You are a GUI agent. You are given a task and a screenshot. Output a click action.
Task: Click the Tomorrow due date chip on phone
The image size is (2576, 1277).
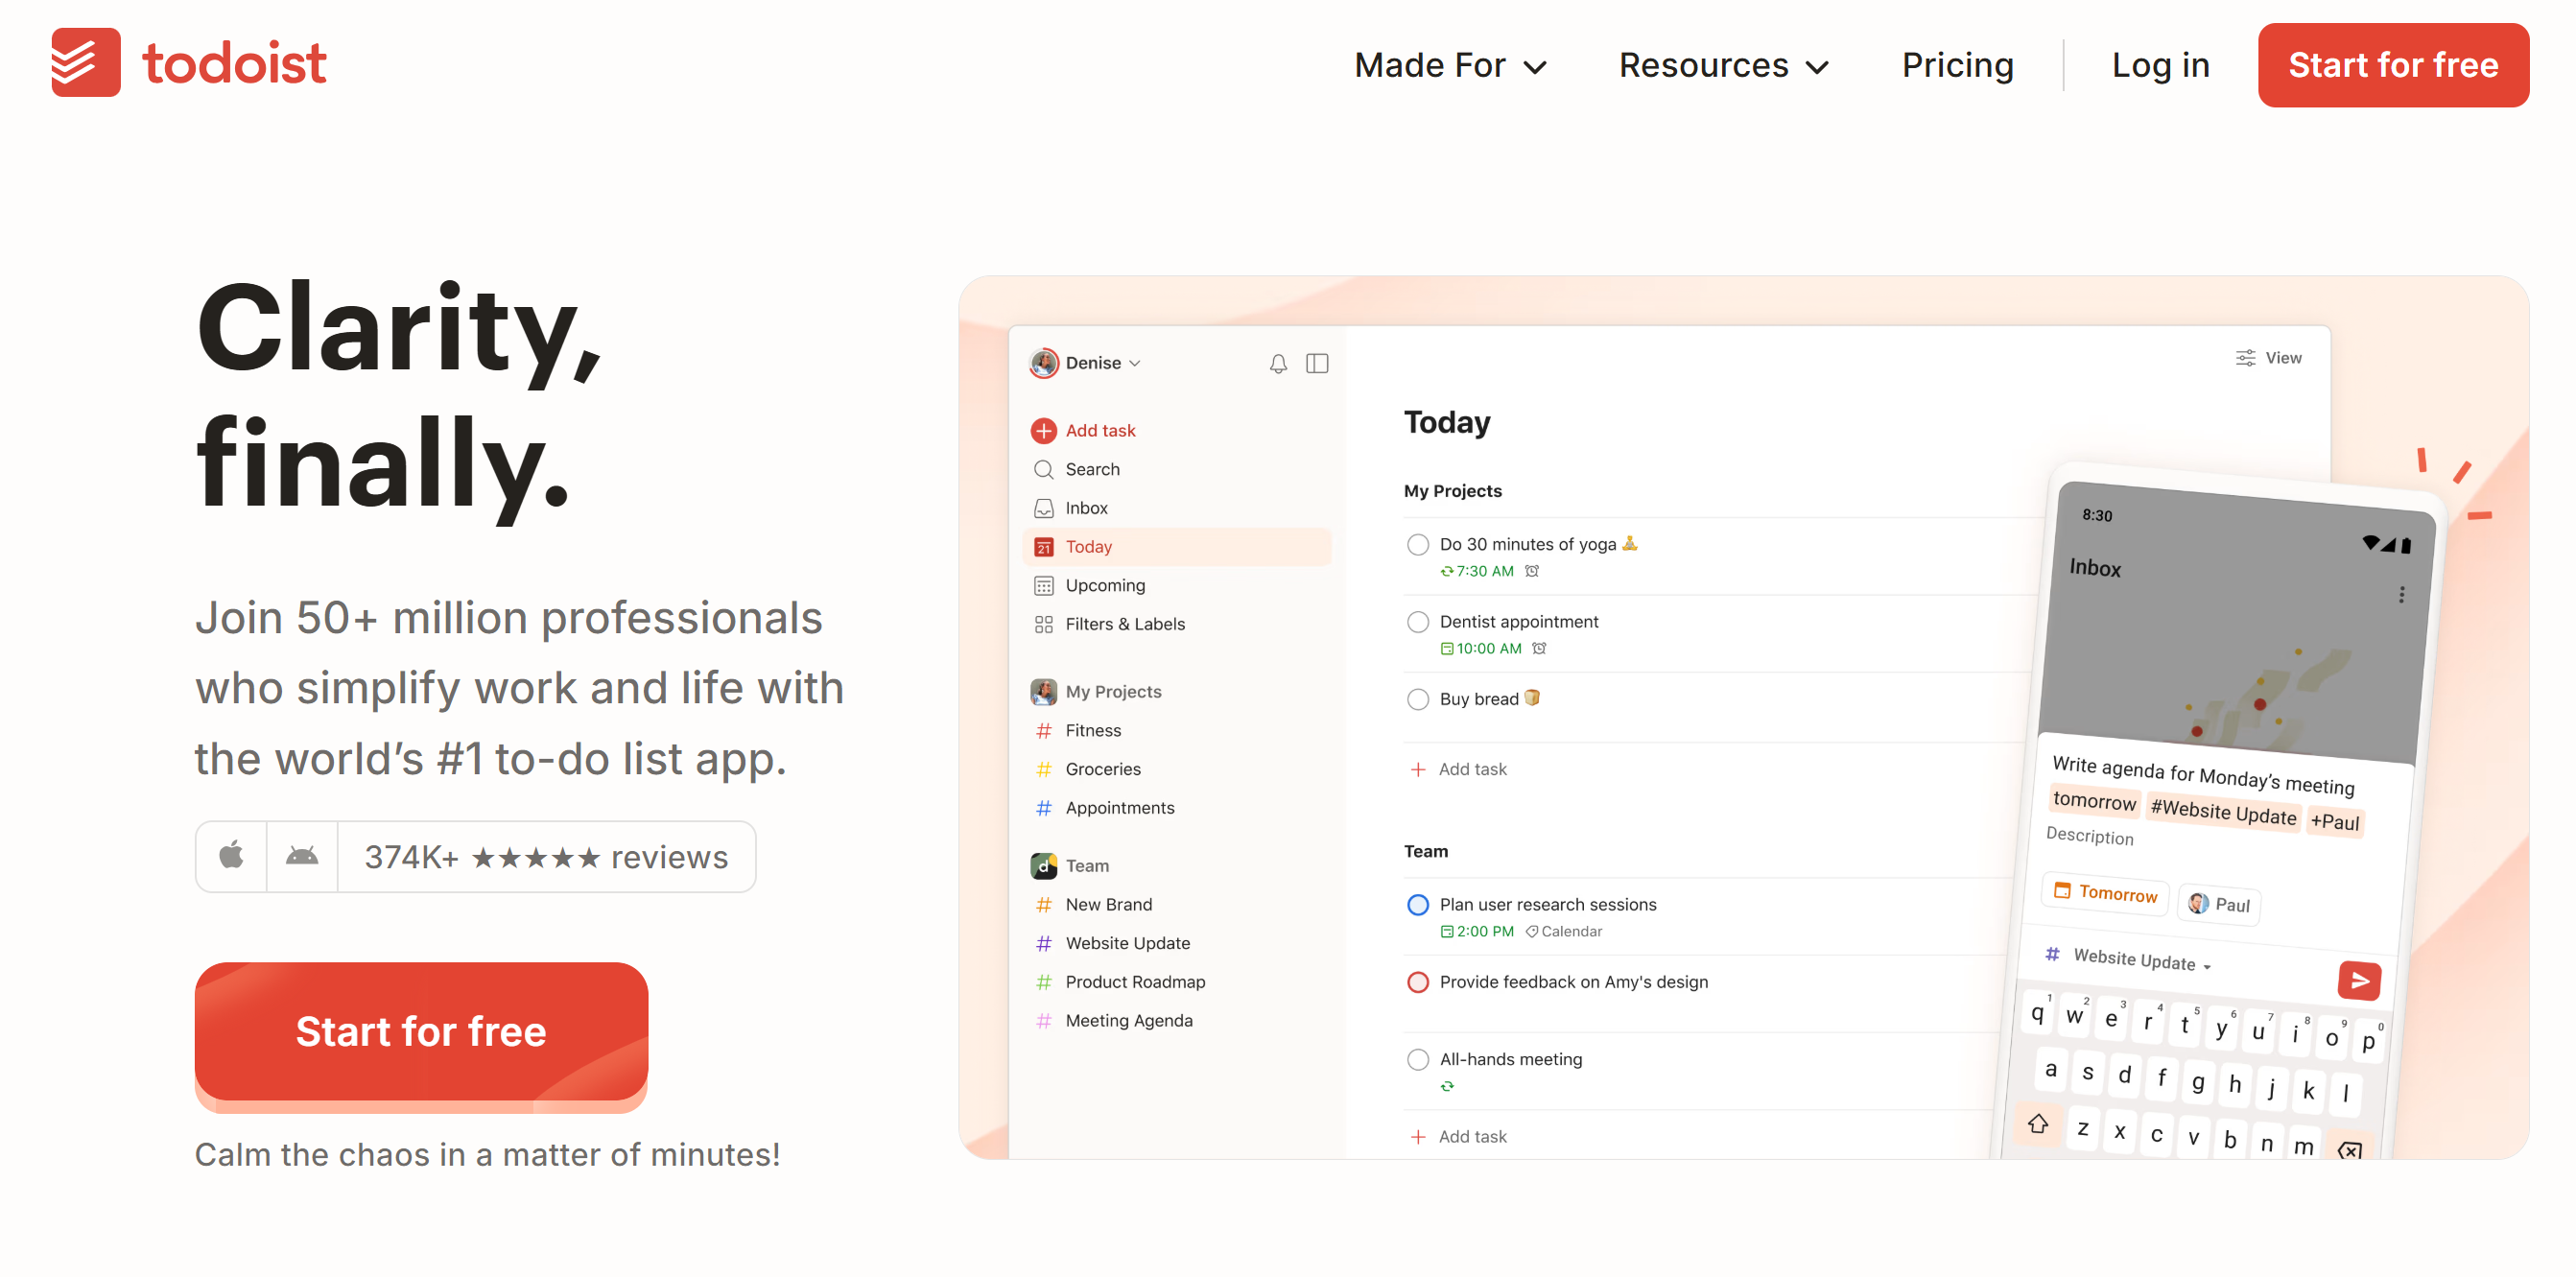2105,892
